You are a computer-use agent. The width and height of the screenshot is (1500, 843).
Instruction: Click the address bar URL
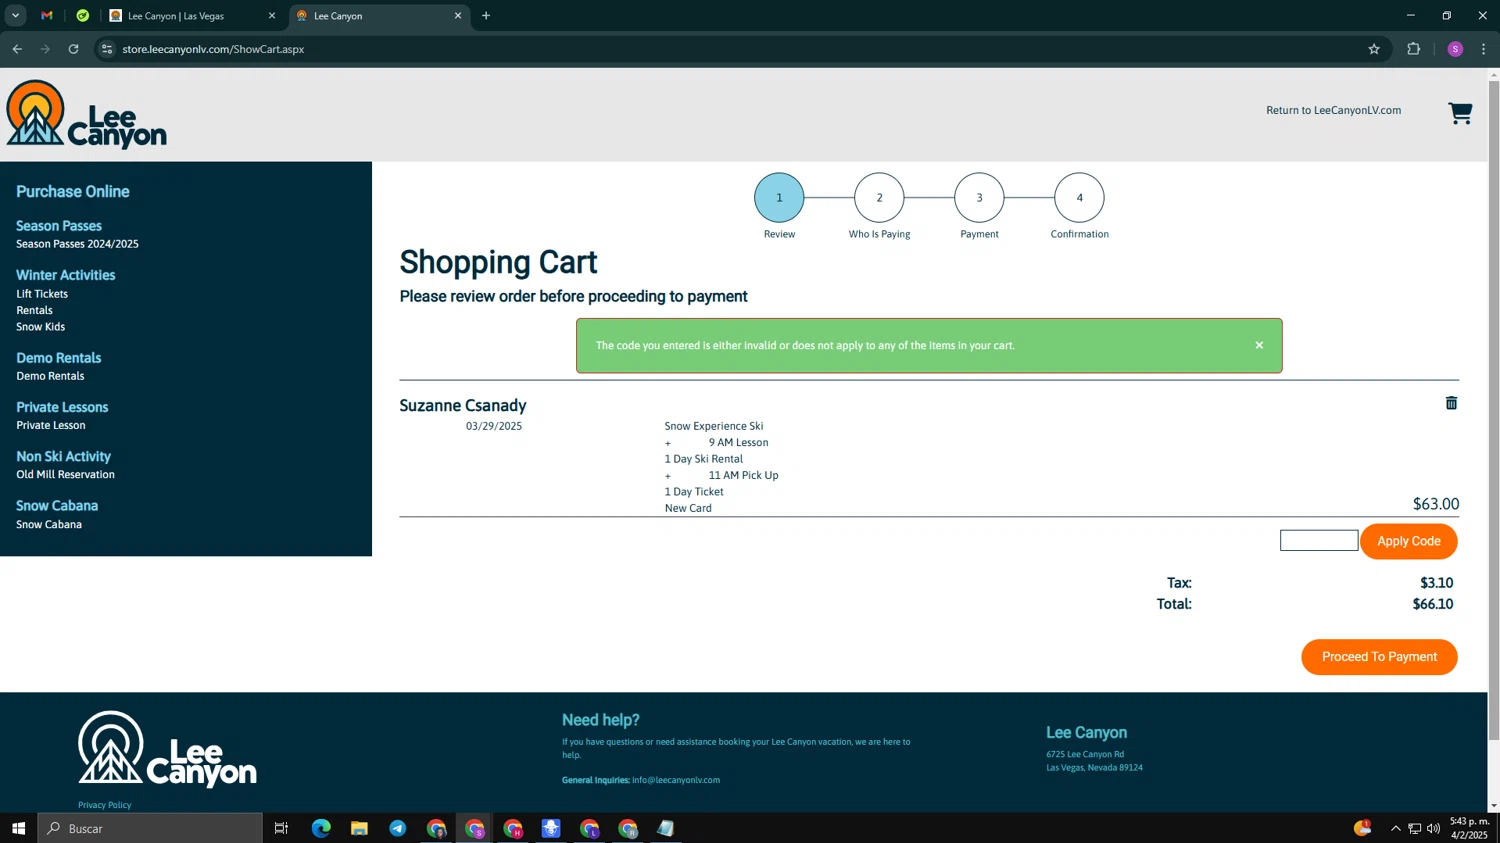pos(213,49)
